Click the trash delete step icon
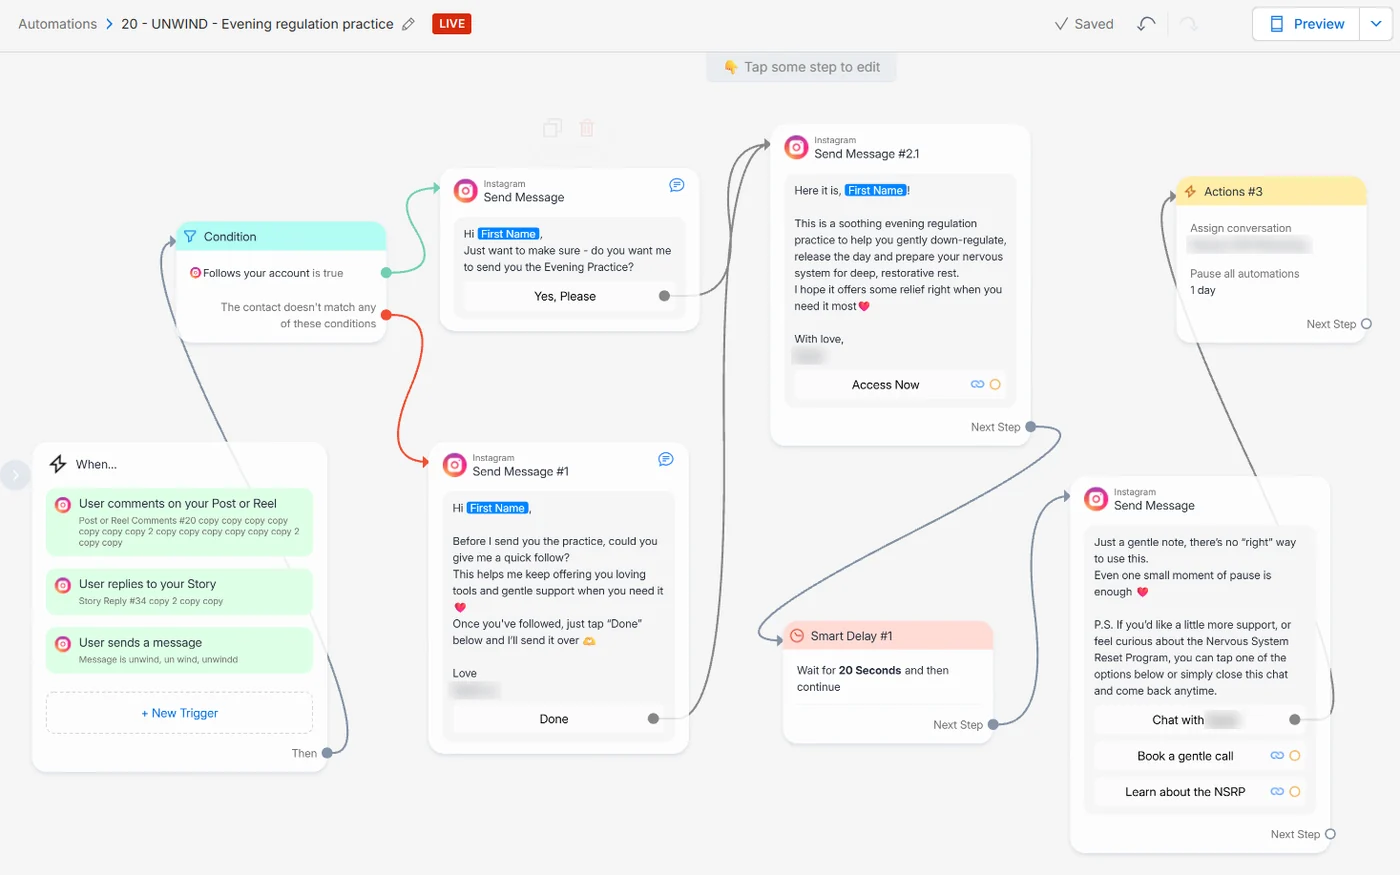The width and height of the screenshot is (1400, 875). tap(587, 128)
